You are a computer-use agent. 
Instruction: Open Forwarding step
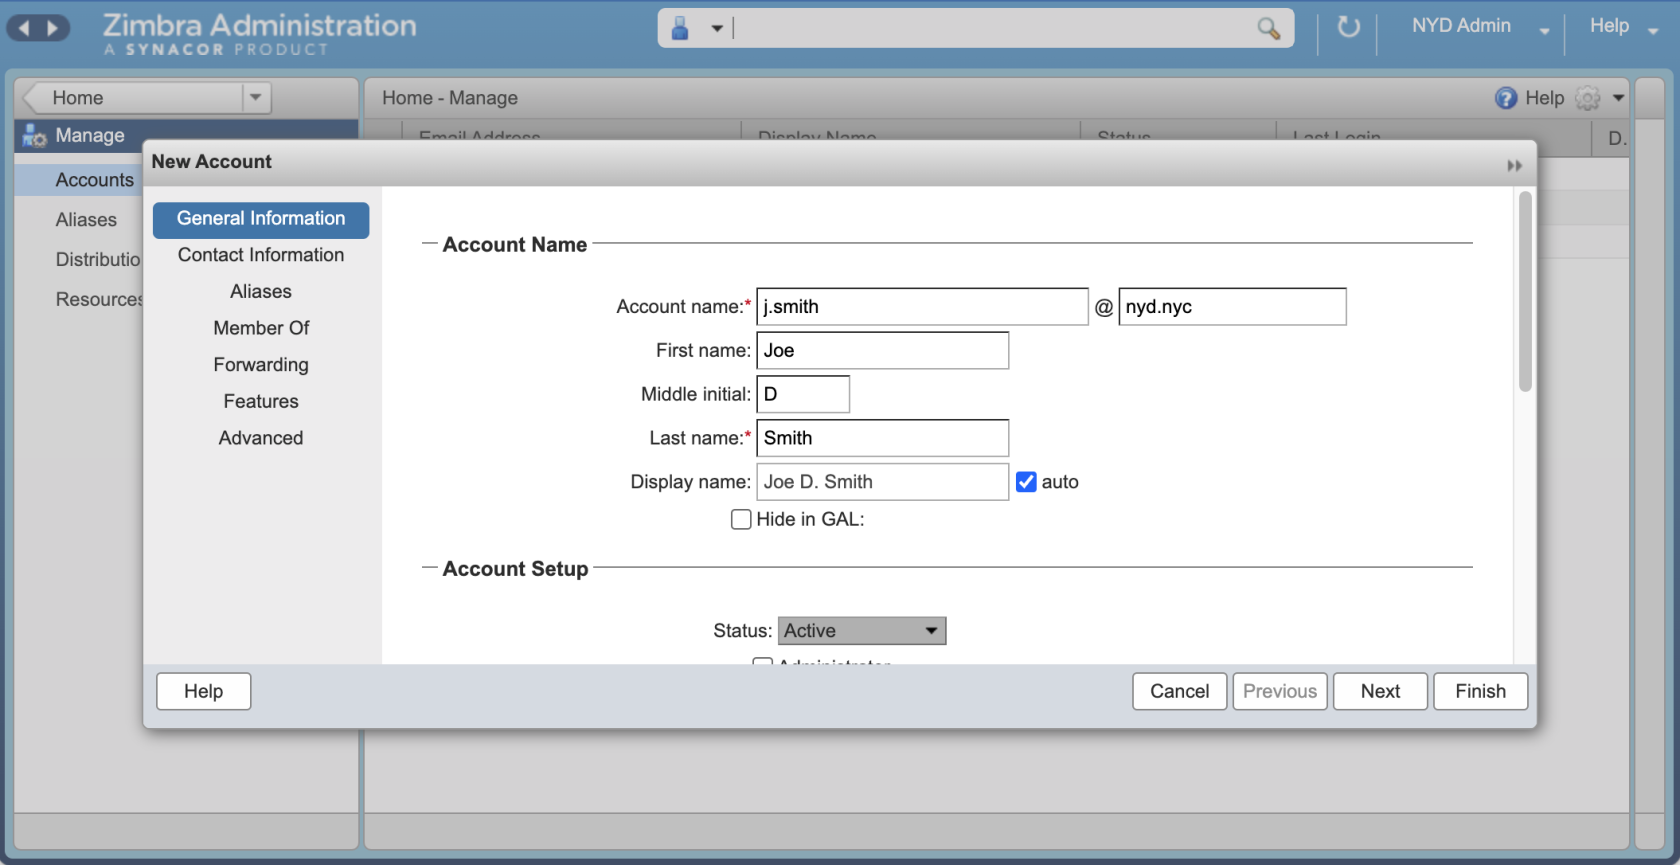click(x=261, y=365)
